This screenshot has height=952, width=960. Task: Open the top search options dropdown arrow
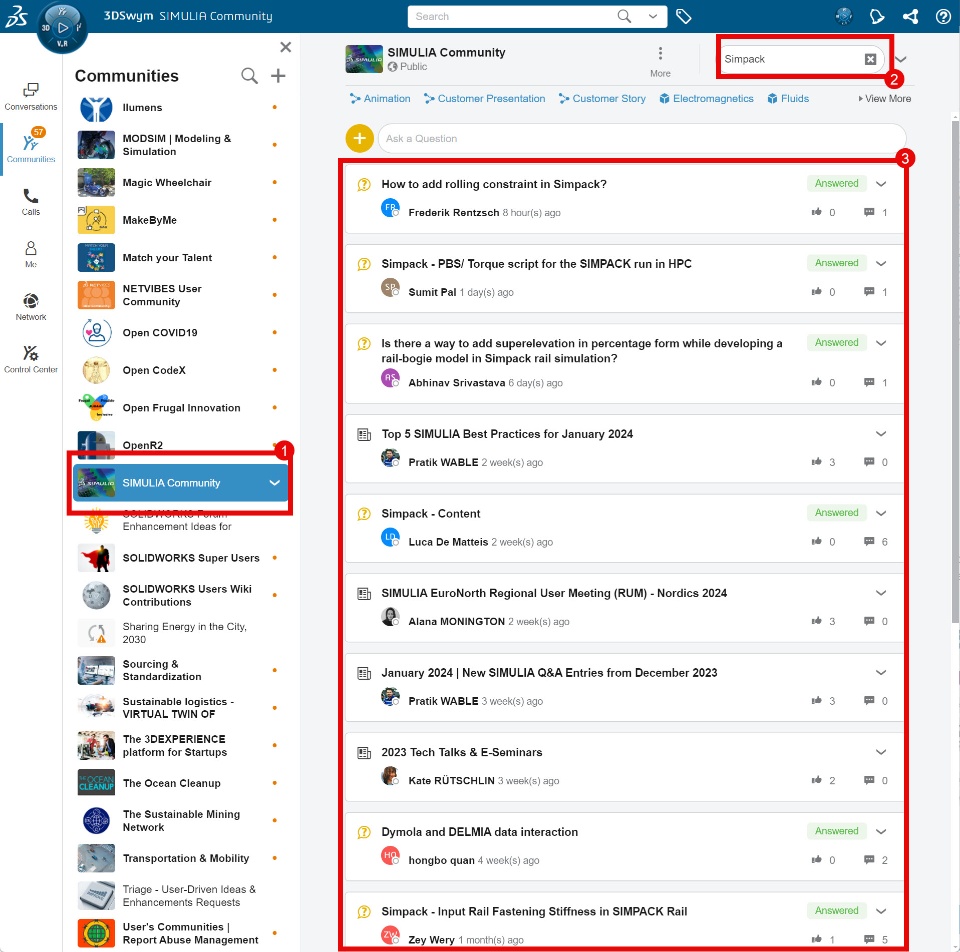click(653, 17)
